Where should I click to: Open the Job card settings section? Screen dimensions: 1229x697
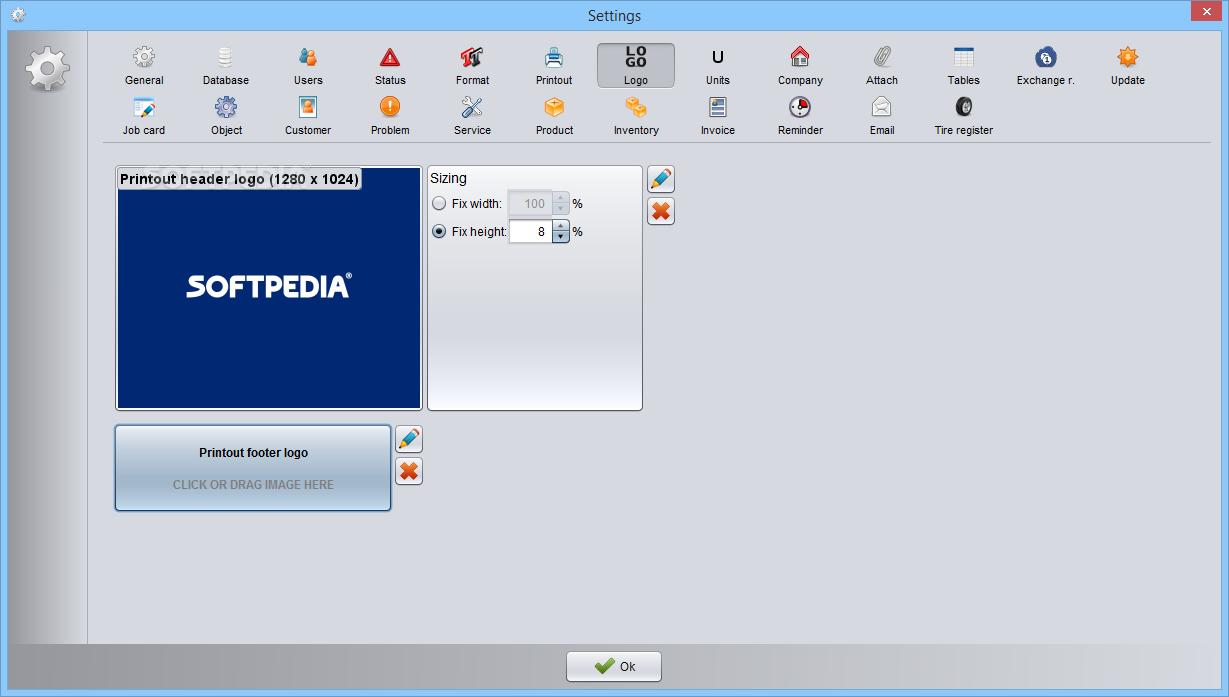point(144,116)
